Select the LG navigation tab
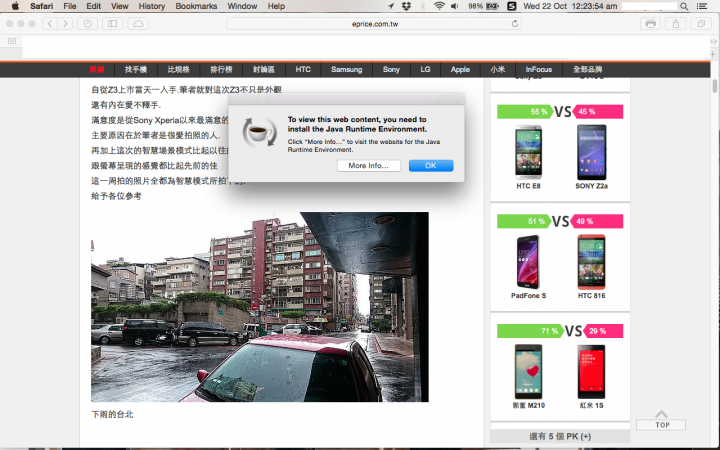The height and width of the screenshot is (450, 720). point(425,70)
